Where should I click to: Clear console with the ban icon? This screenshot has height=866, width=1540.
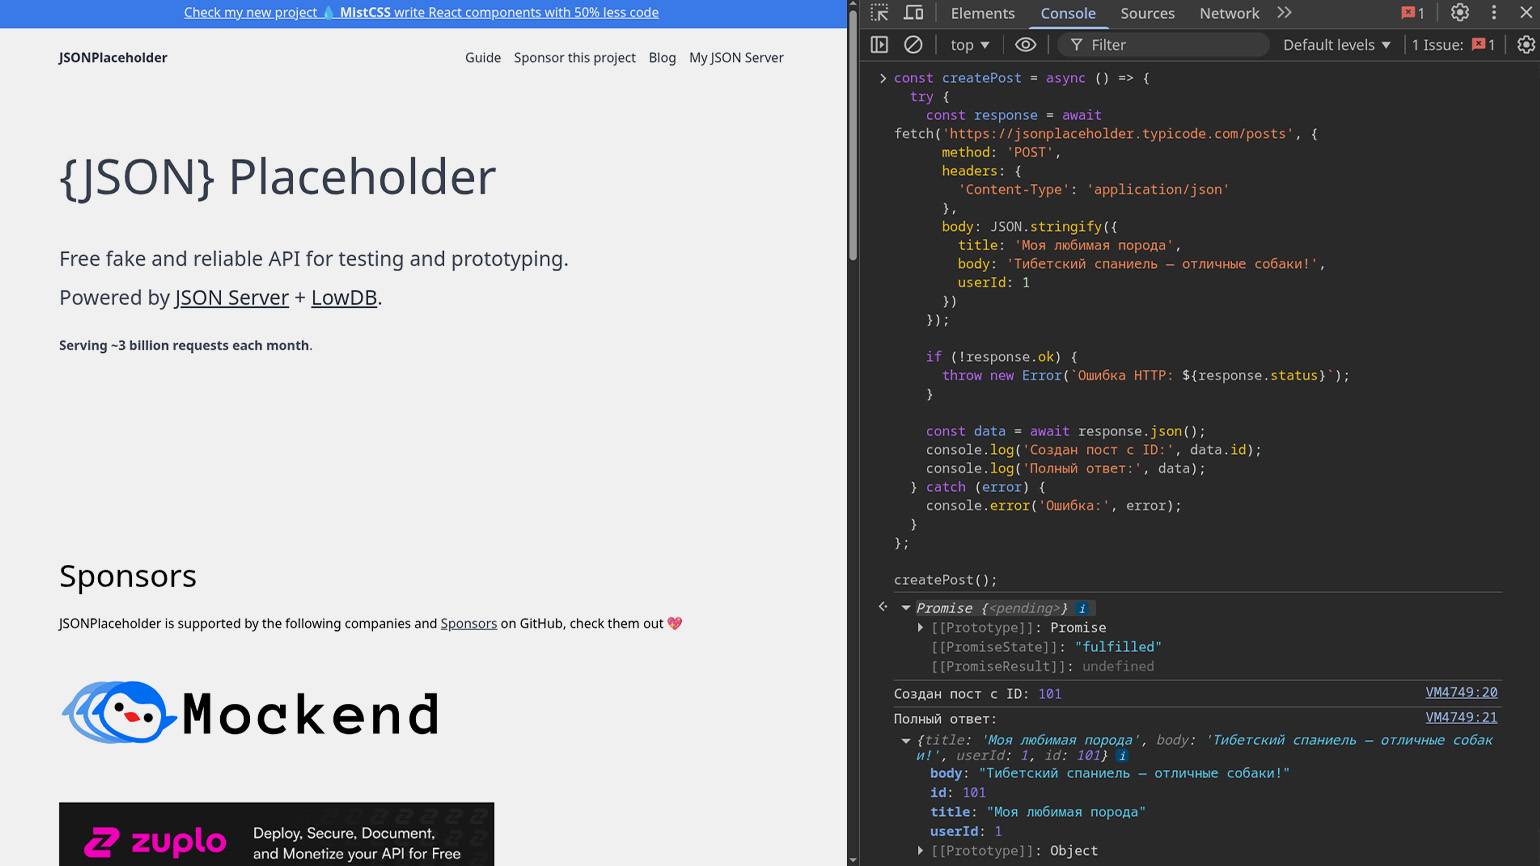click(x=913, y=45)
